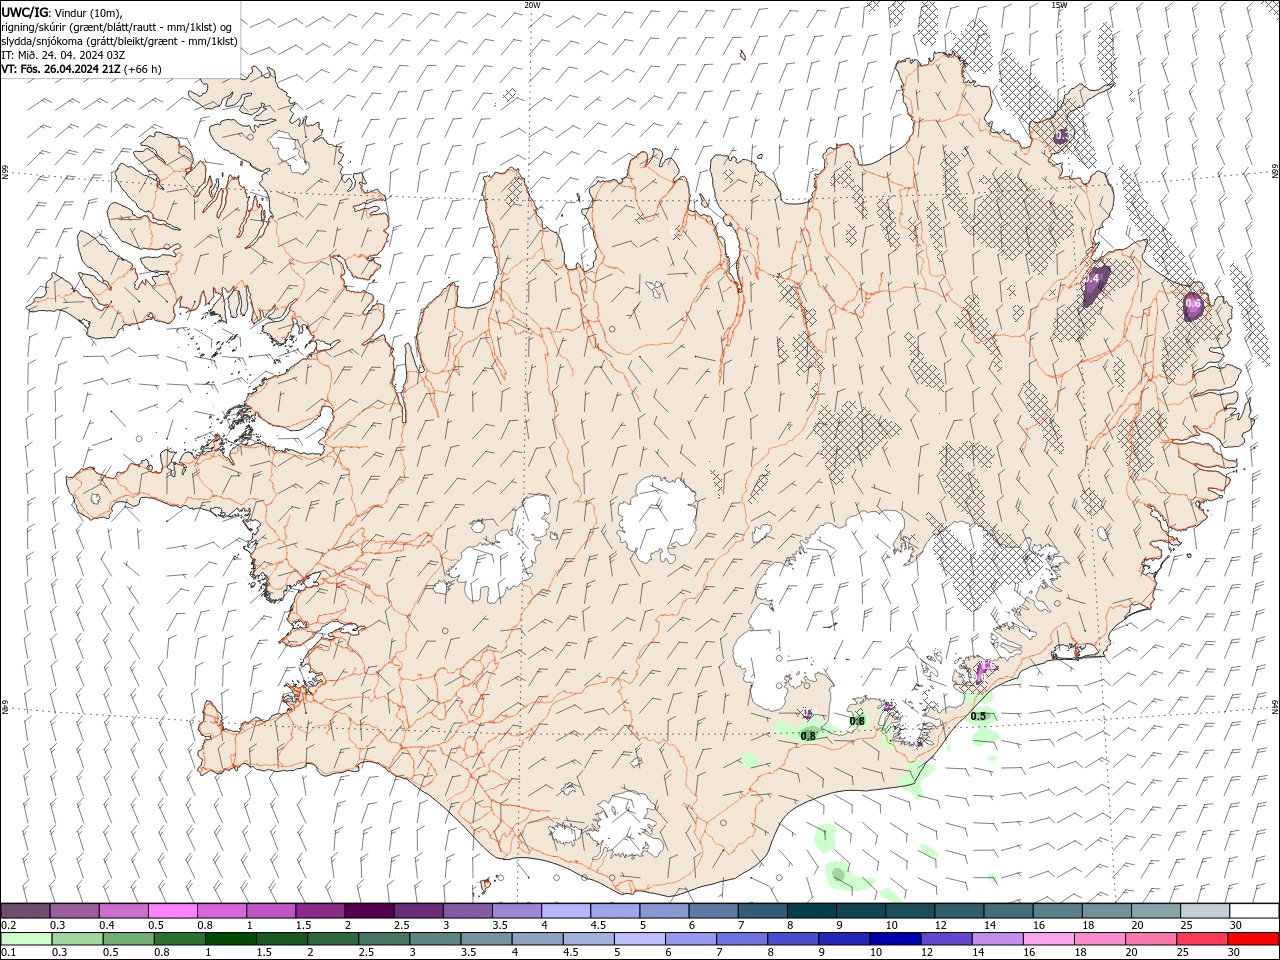Click the darkest green swatch starting at 1

[x=231, y=939]
